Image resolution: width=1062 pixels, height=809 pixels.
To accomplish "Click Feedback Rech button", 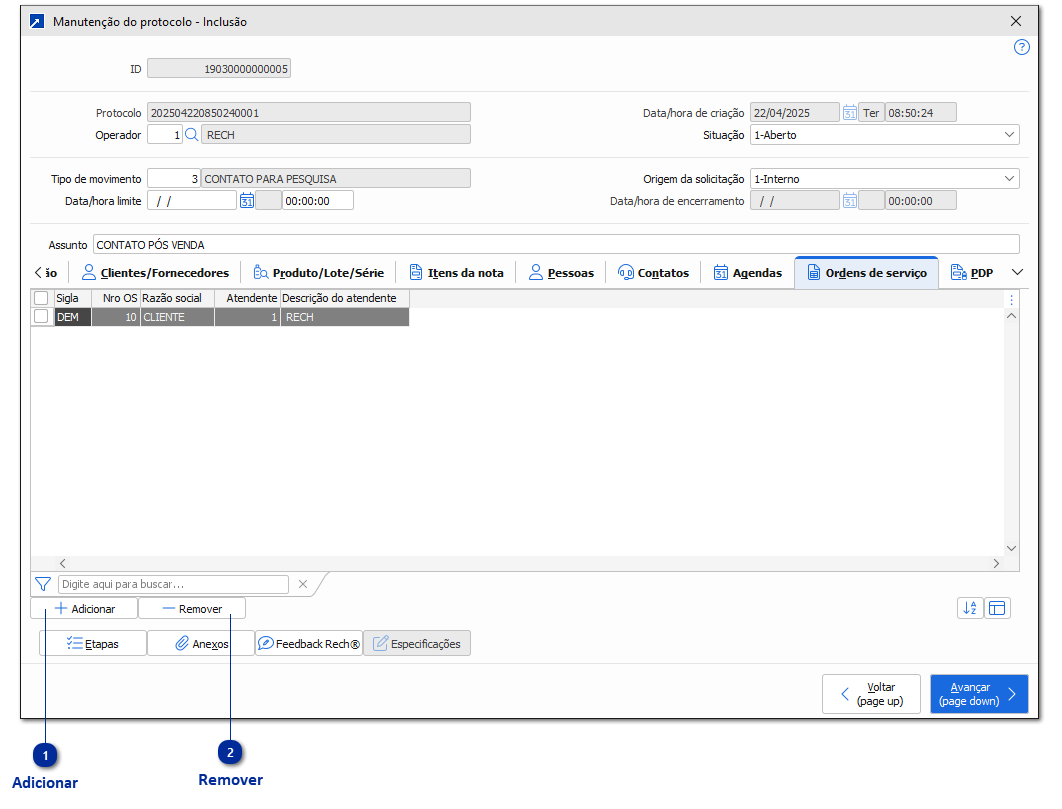I will pyautogui.click(x=309, y=644).
